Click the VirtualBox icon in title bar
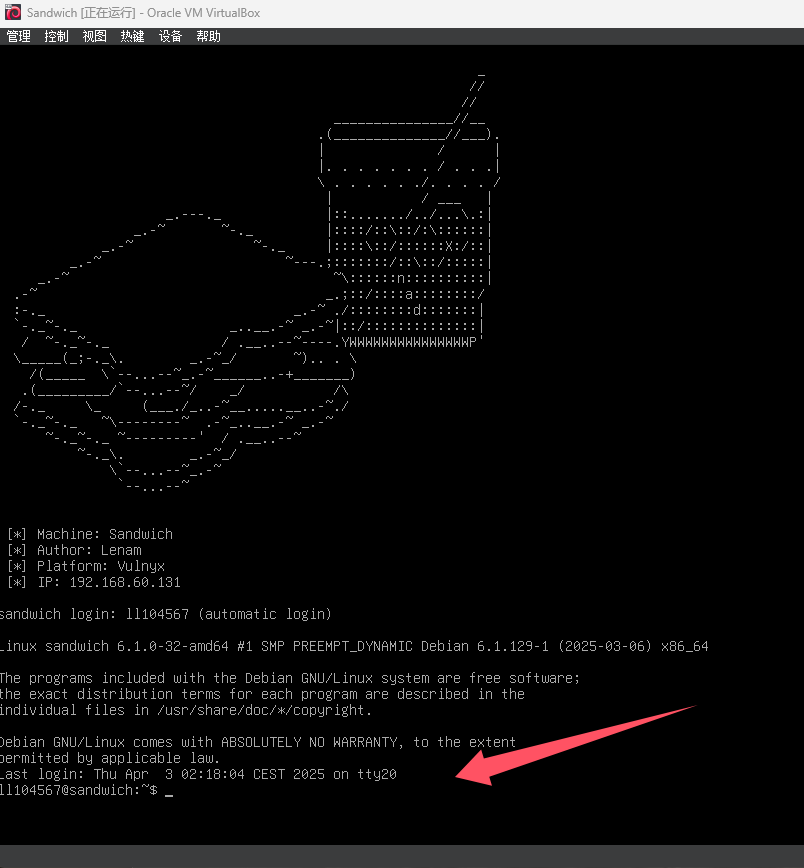 tap(13, 12)
